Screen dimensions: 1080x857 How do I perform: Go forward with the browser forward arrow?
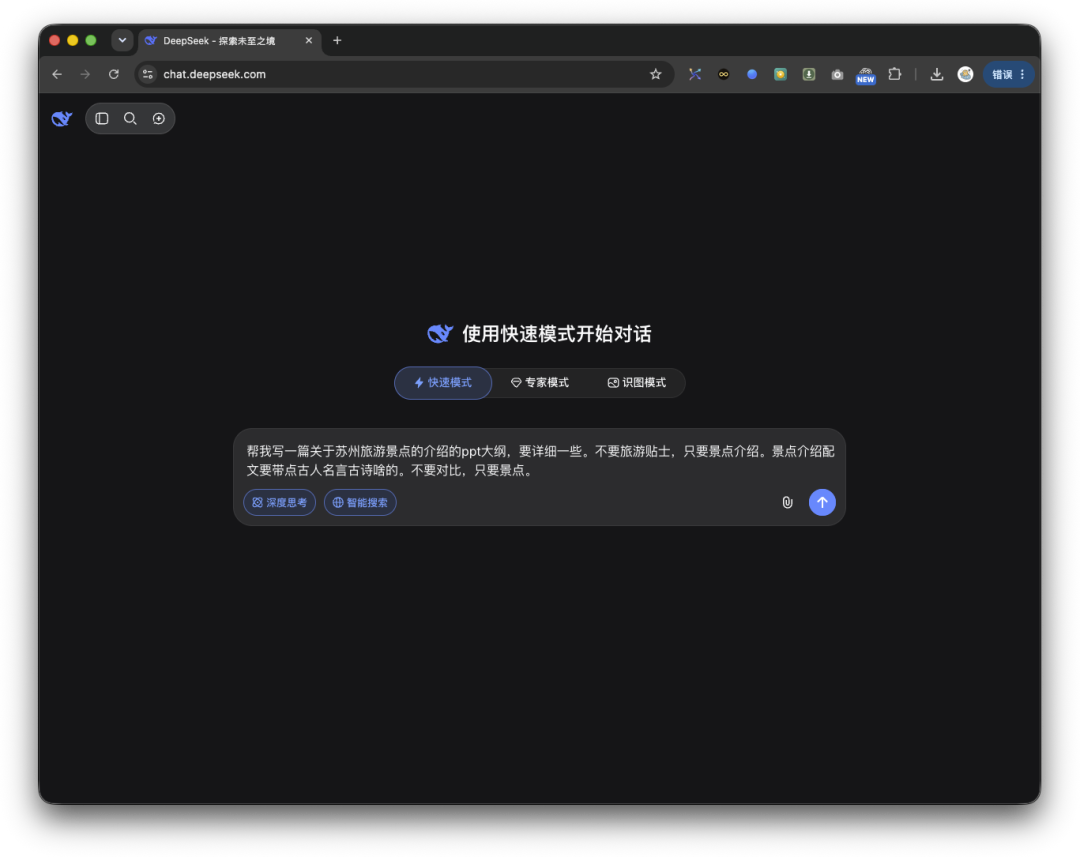pyautogui.click(x=85, y=74)
